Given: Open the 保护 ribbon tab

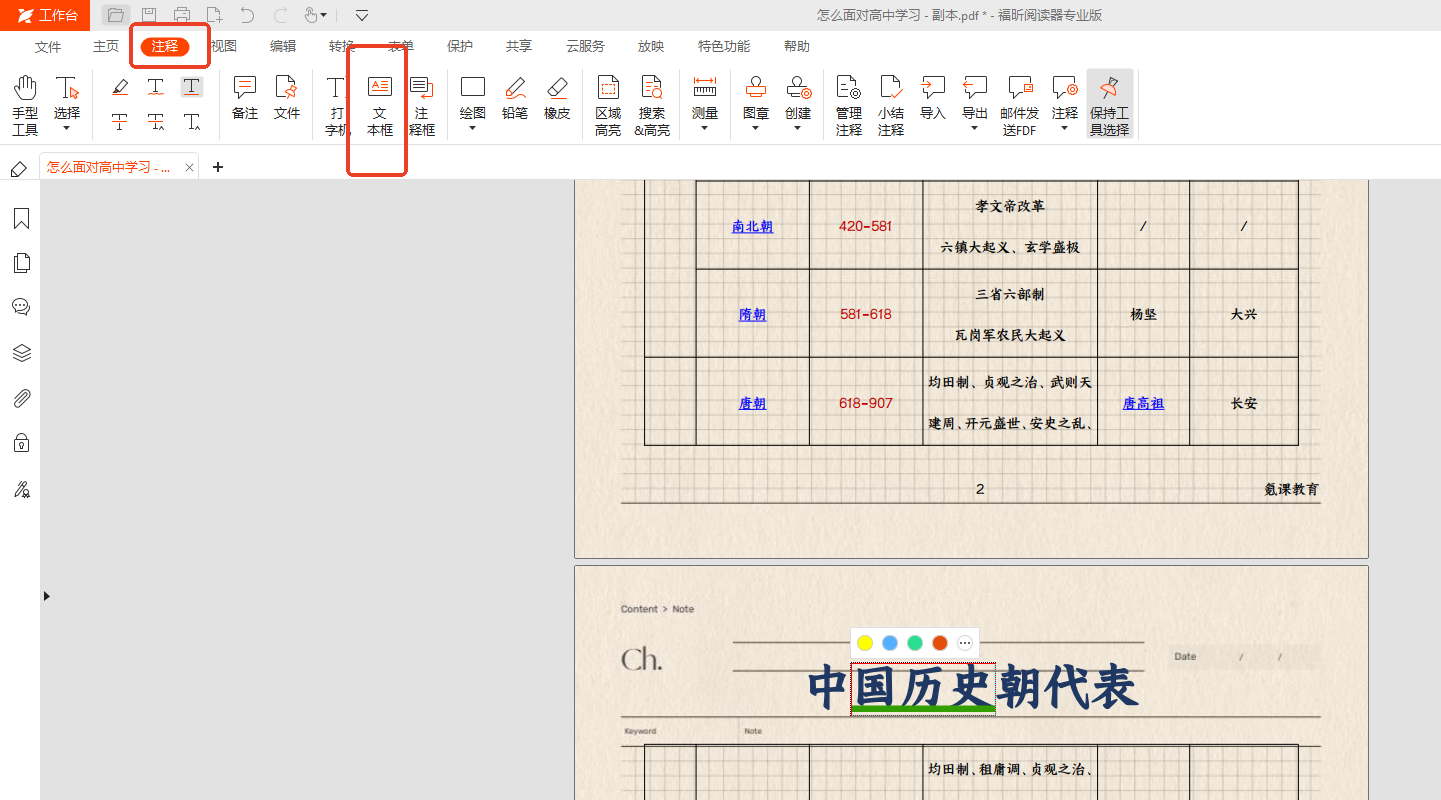Looking at the screenshot, I should click(x=460, y=46).
